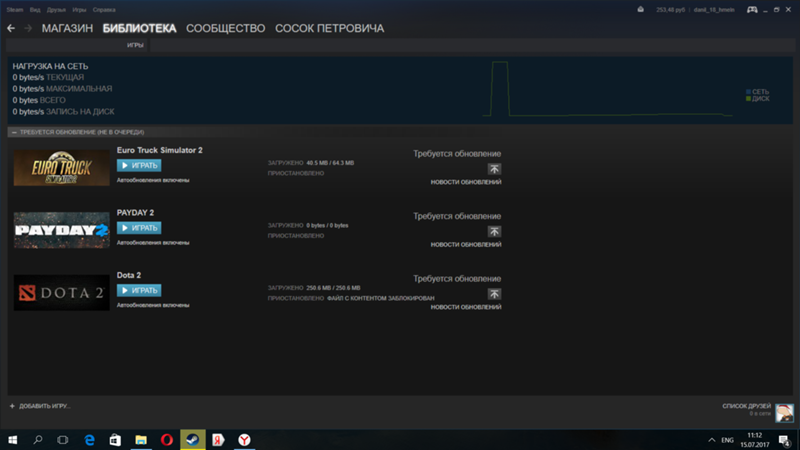Select the PAYDAY 2 title text
This screenshot has width=800, height=450.
(x=135, y=213)
